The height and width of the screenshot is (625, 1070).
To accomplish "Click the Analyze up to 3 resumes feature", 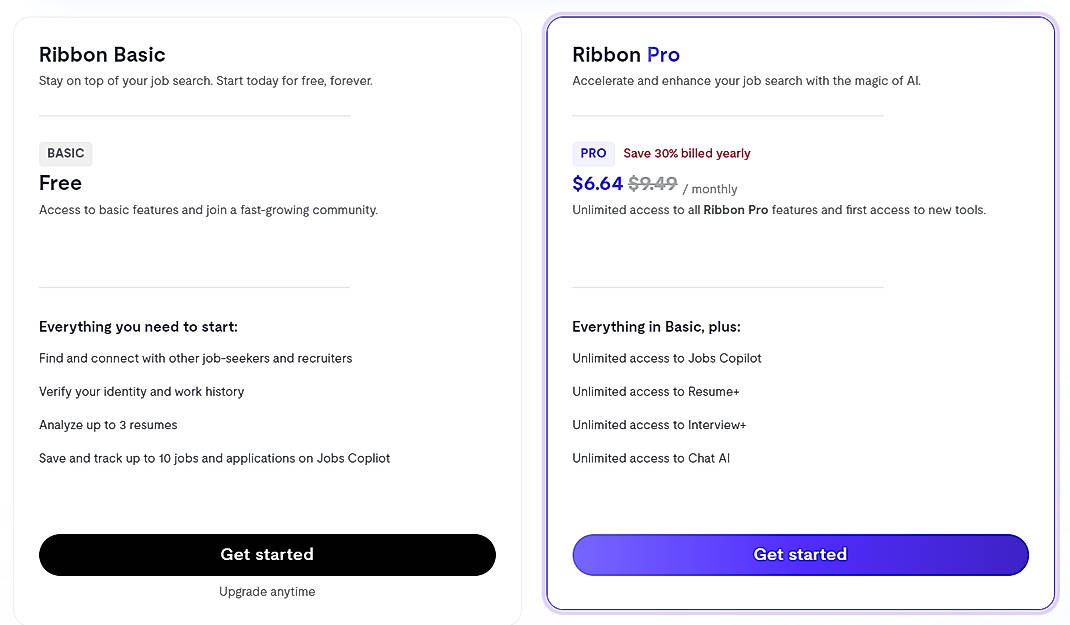I will (108, 424).
